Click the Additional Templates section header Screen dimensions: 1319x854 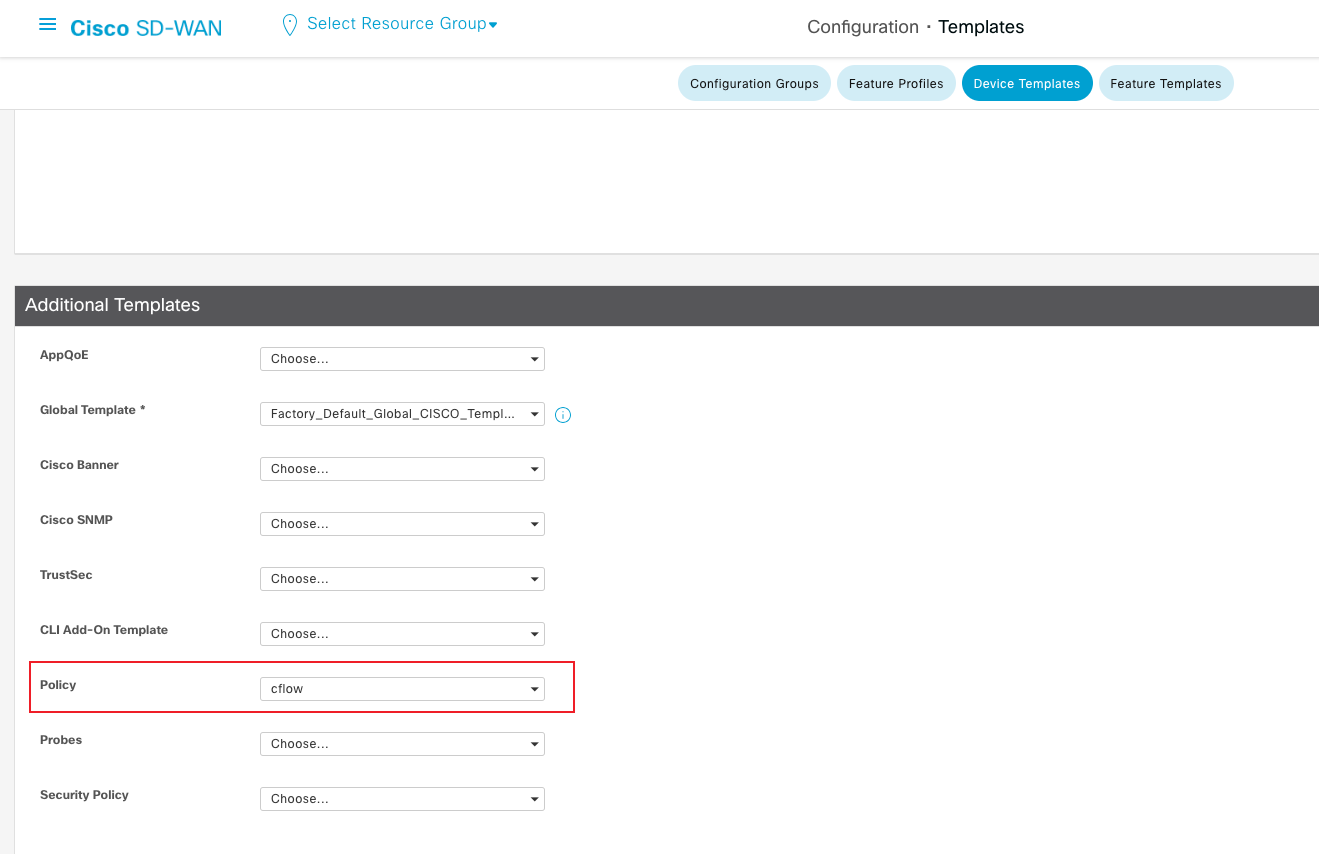tap(112, 305)
